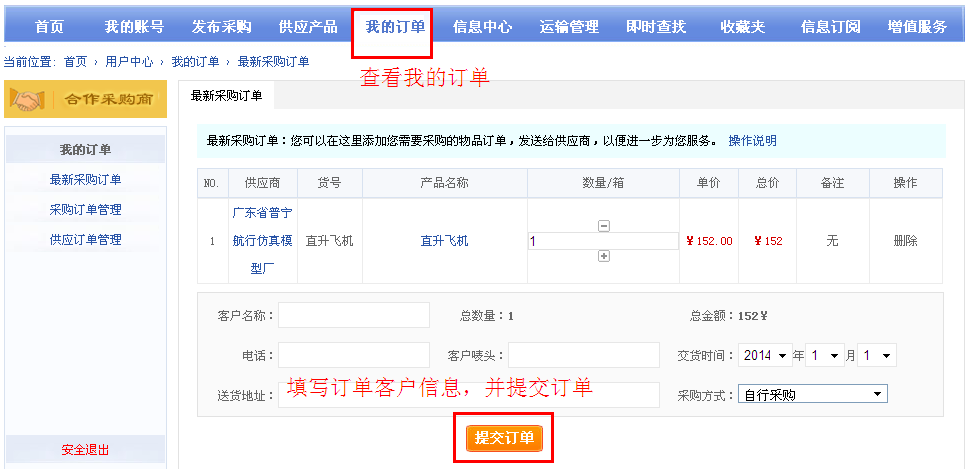This screenshot has height=469, width=966.
Task: Click the 客户名称 input field
Action: click(x=354, y=316)
